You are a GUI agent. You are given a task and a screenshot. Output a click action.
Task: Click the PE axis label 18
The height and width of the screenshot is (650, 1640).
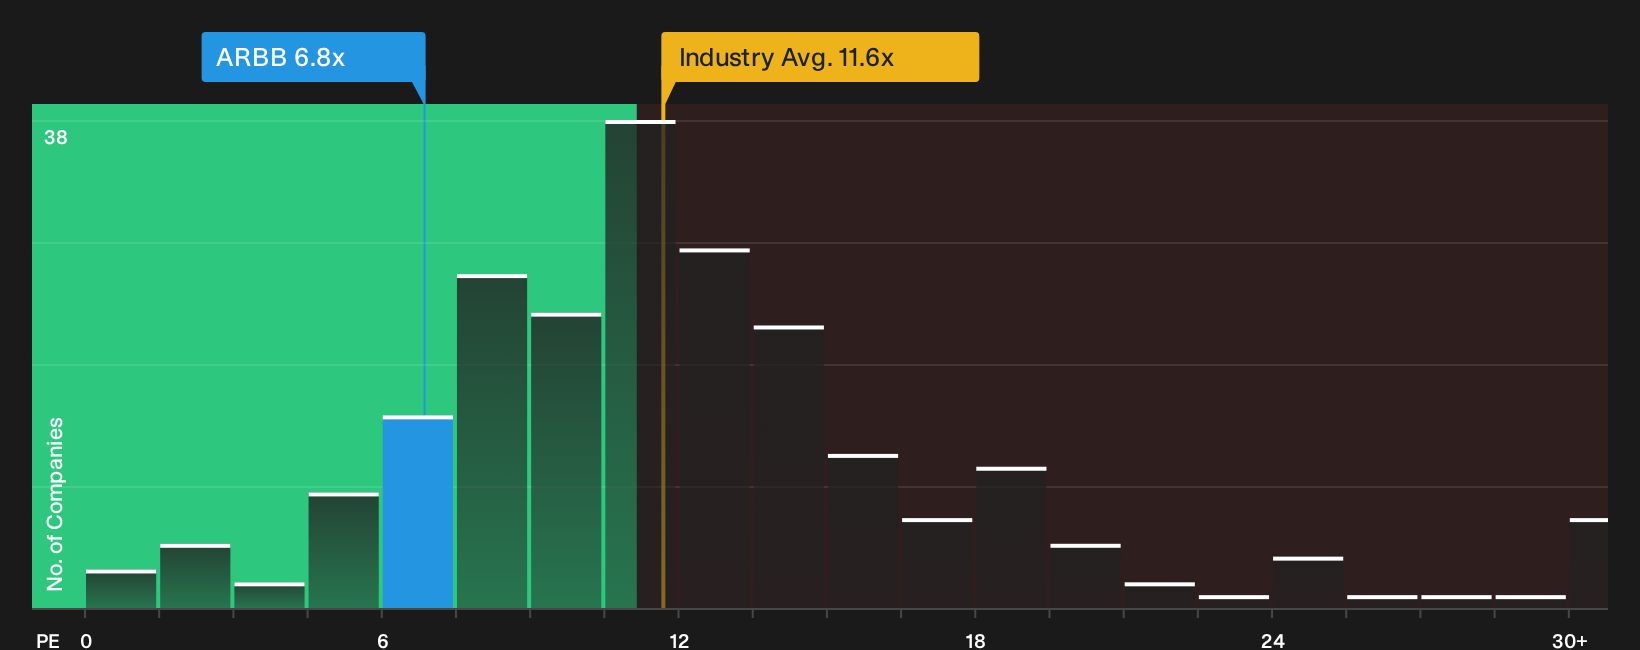[975, 640]
